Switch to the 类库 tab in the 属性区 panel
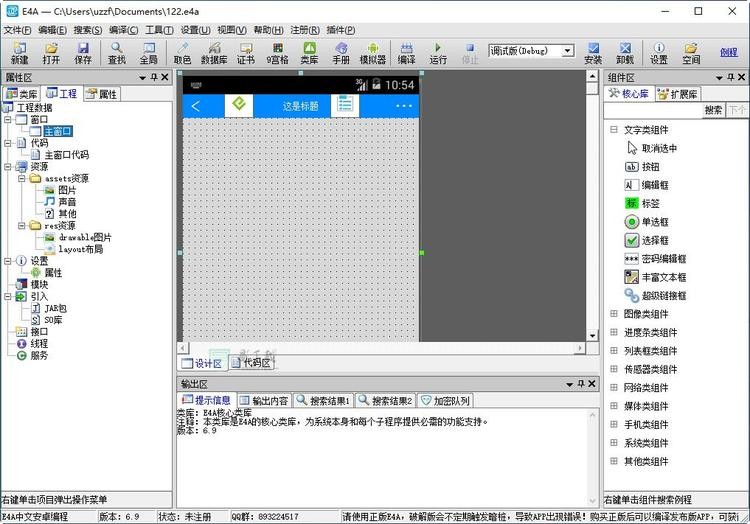750x524 pixels. (x=22, y=94)
